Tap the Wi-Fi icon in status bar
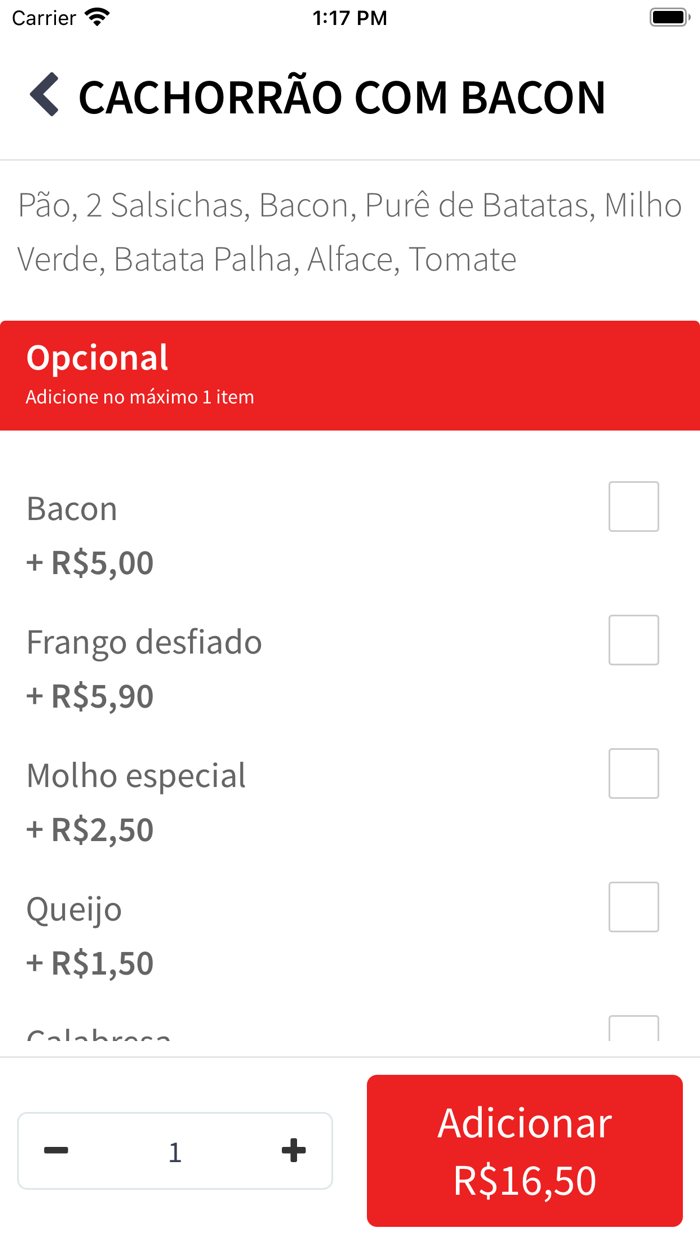This screenshot has width=700, height=1244. 95,16
